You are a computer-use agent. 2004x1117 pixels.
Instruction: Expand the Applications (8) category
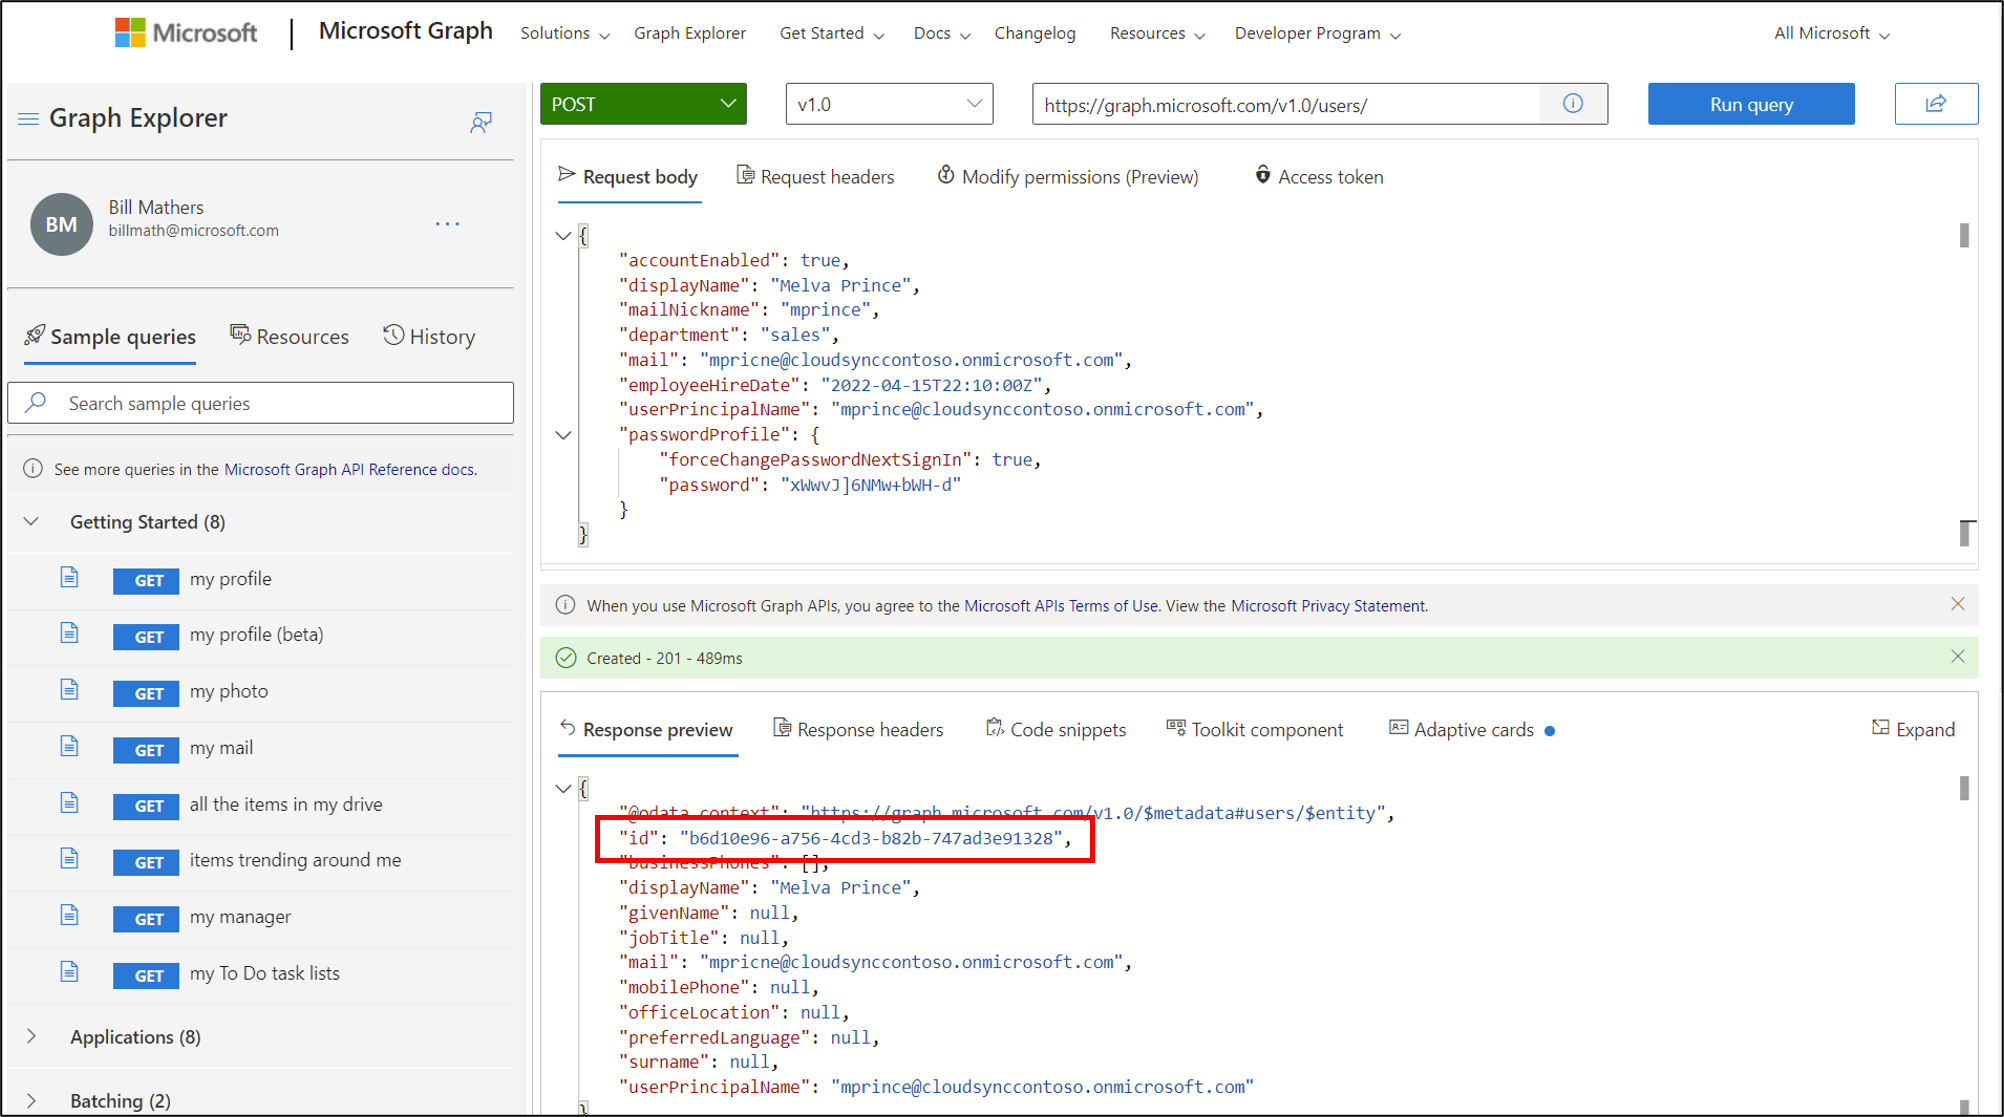pos(32,1036)
